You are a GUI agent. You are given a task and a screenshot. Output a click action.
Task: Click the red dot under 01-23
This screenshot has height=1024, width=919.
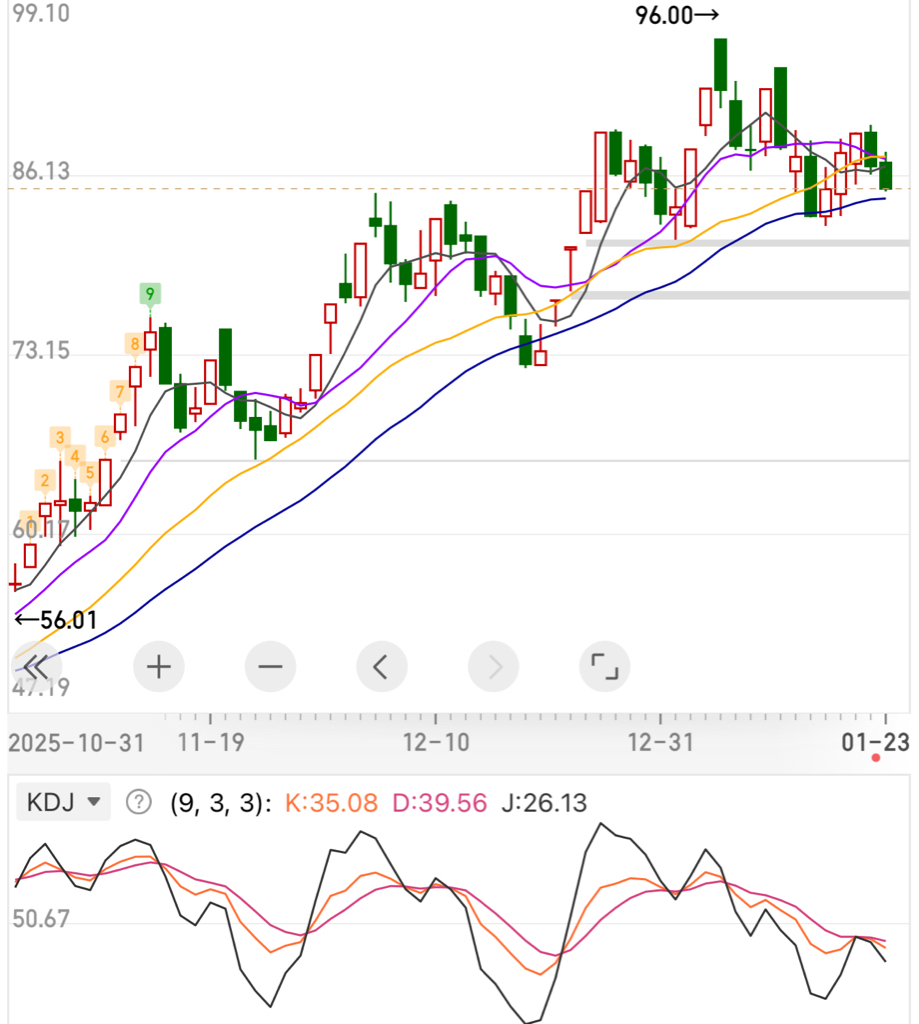(876, 758)
